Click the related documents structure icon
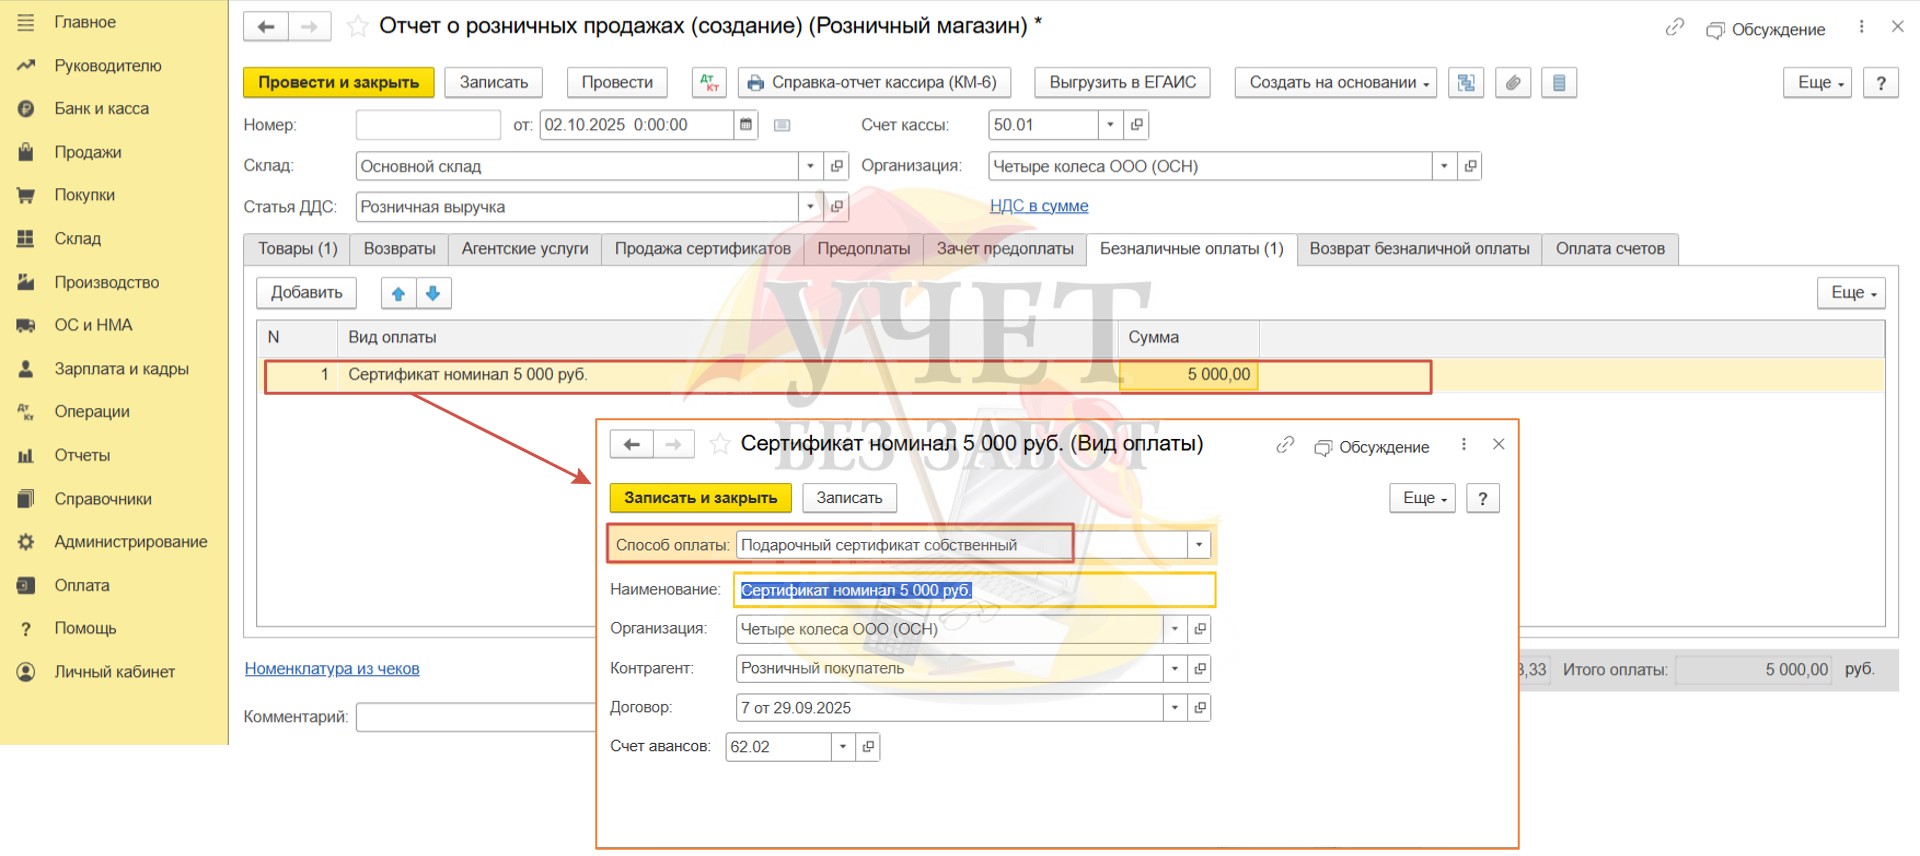 [1466, 82]
